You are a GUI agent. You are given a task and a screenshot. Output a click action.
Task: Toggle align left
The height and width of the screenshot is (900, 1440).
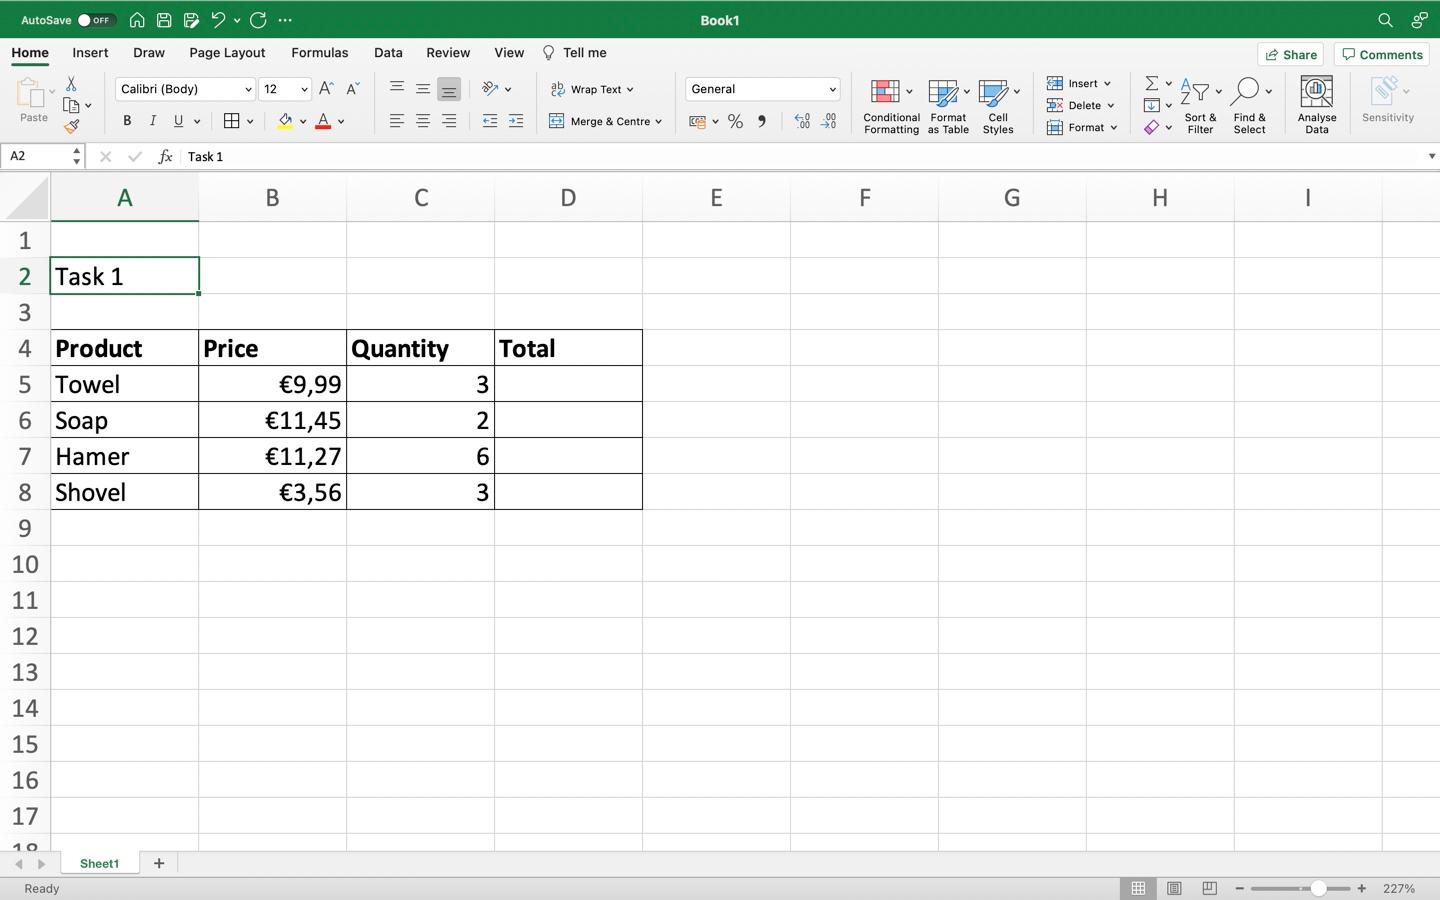[397, 121]
